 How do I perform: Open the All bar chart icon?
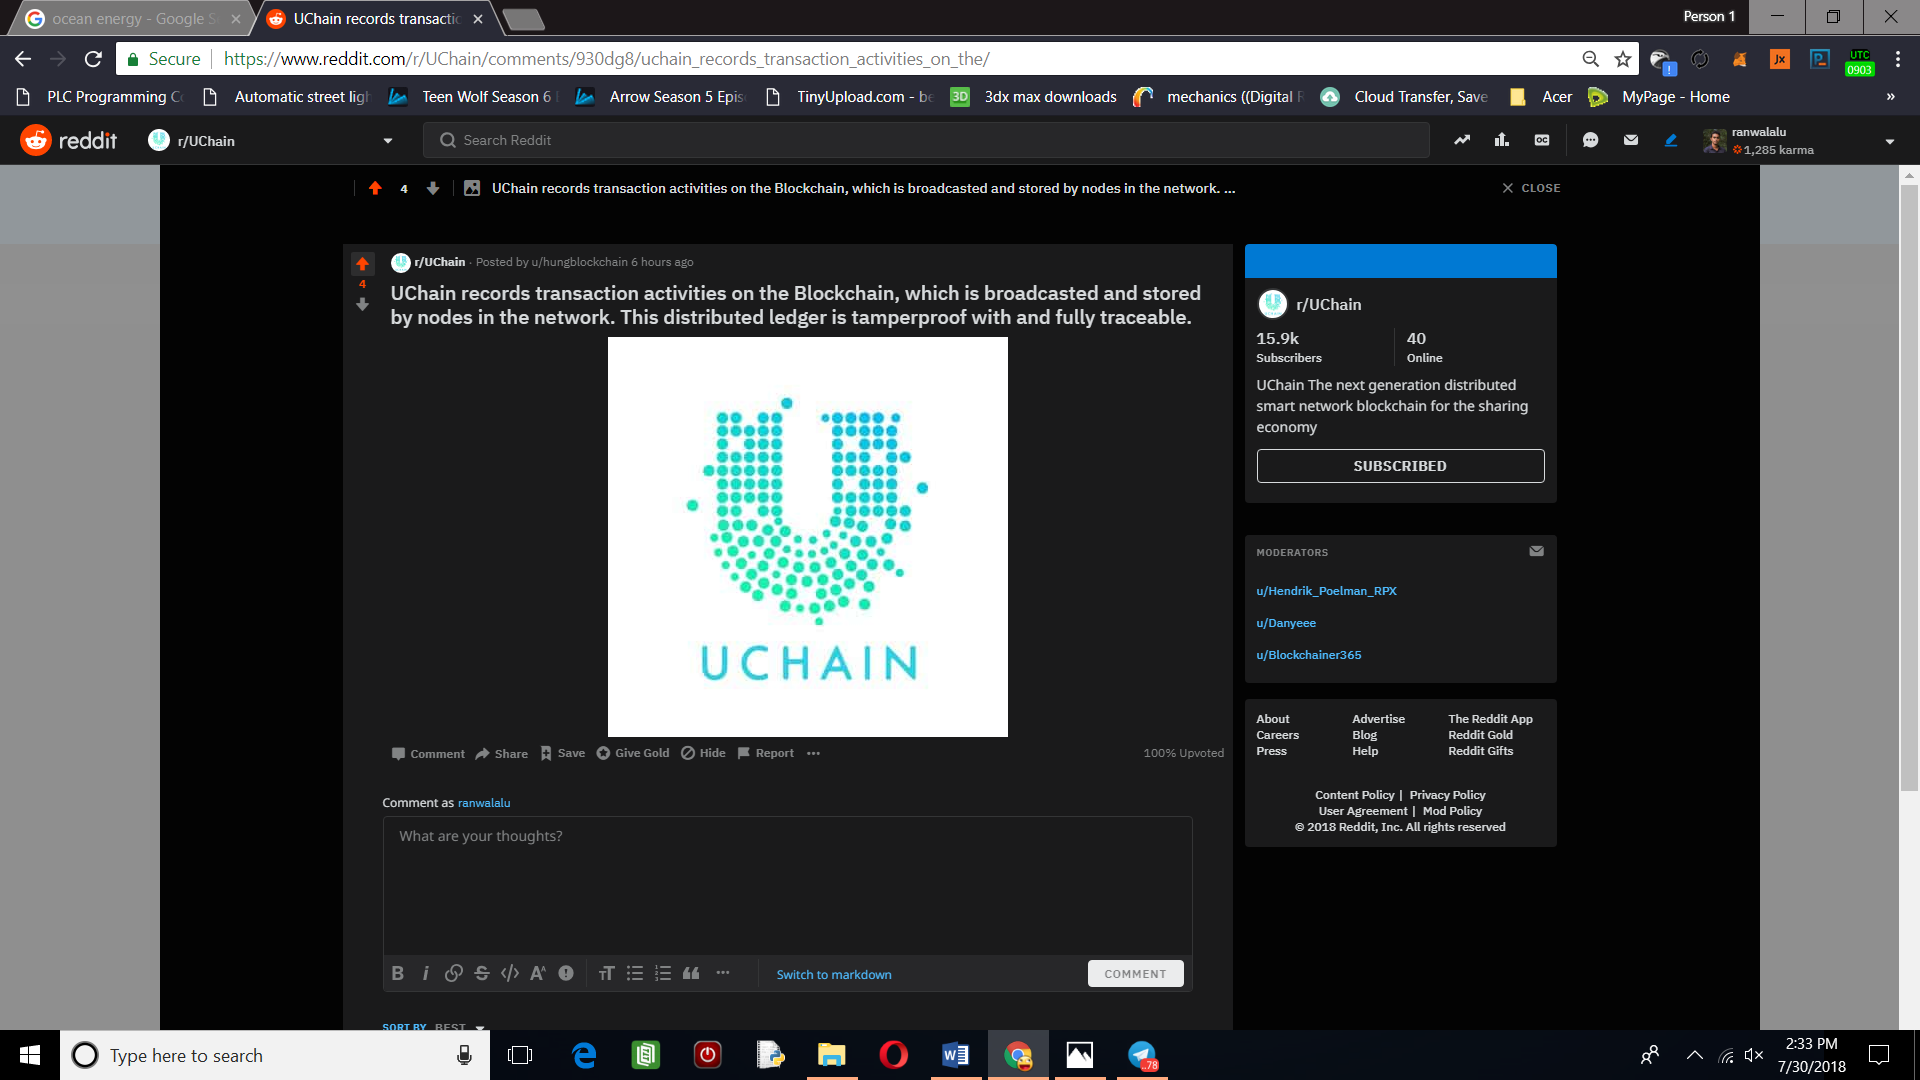pos(1502,140)
